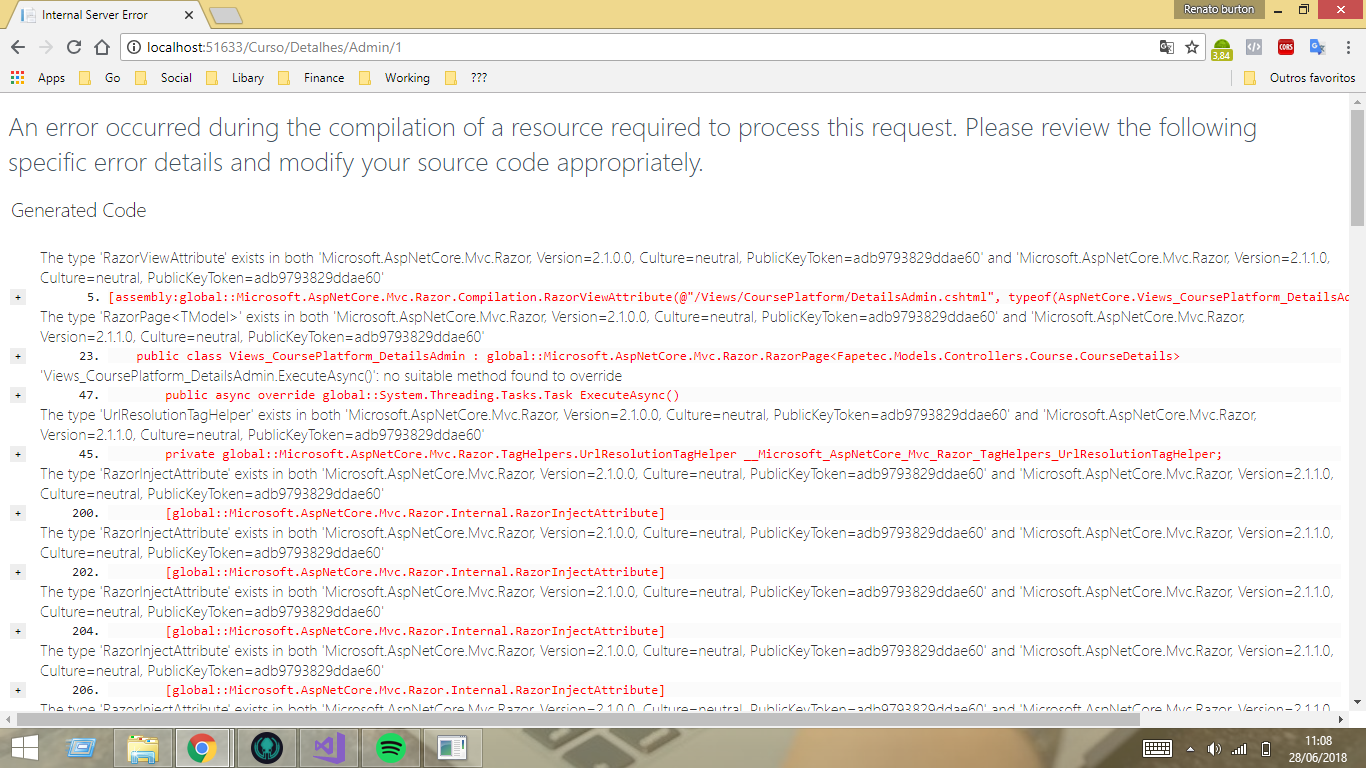This screenshot has height=768, width=1366.
Task: Click the volume icon in the system tray
Action: [1215, 747]
